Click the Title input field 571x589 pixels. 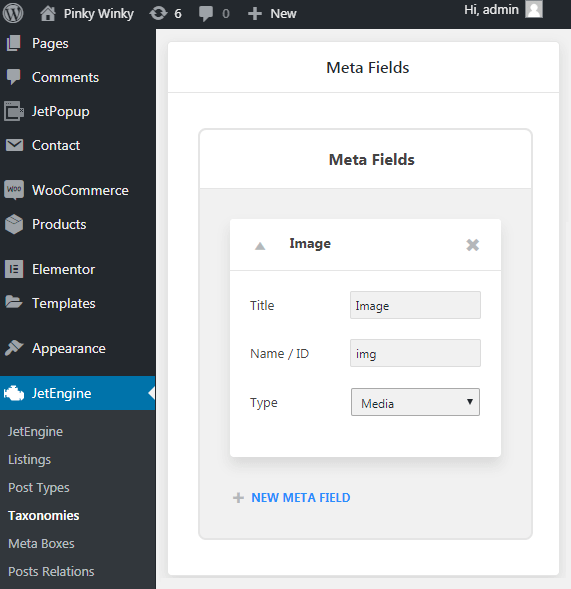tap(415, 305)
